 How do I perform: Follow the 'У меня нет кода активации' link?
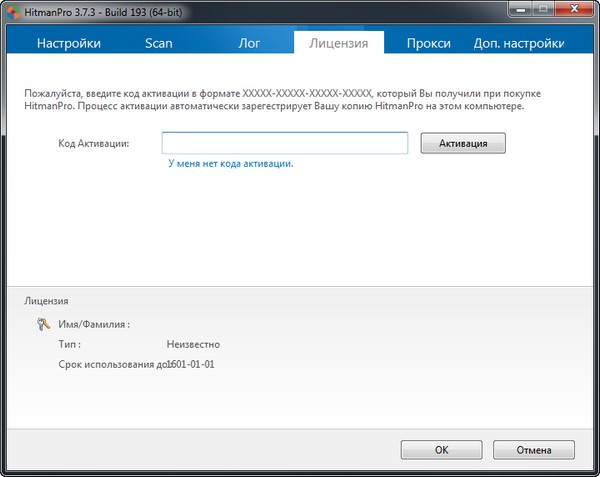point(231,164)
